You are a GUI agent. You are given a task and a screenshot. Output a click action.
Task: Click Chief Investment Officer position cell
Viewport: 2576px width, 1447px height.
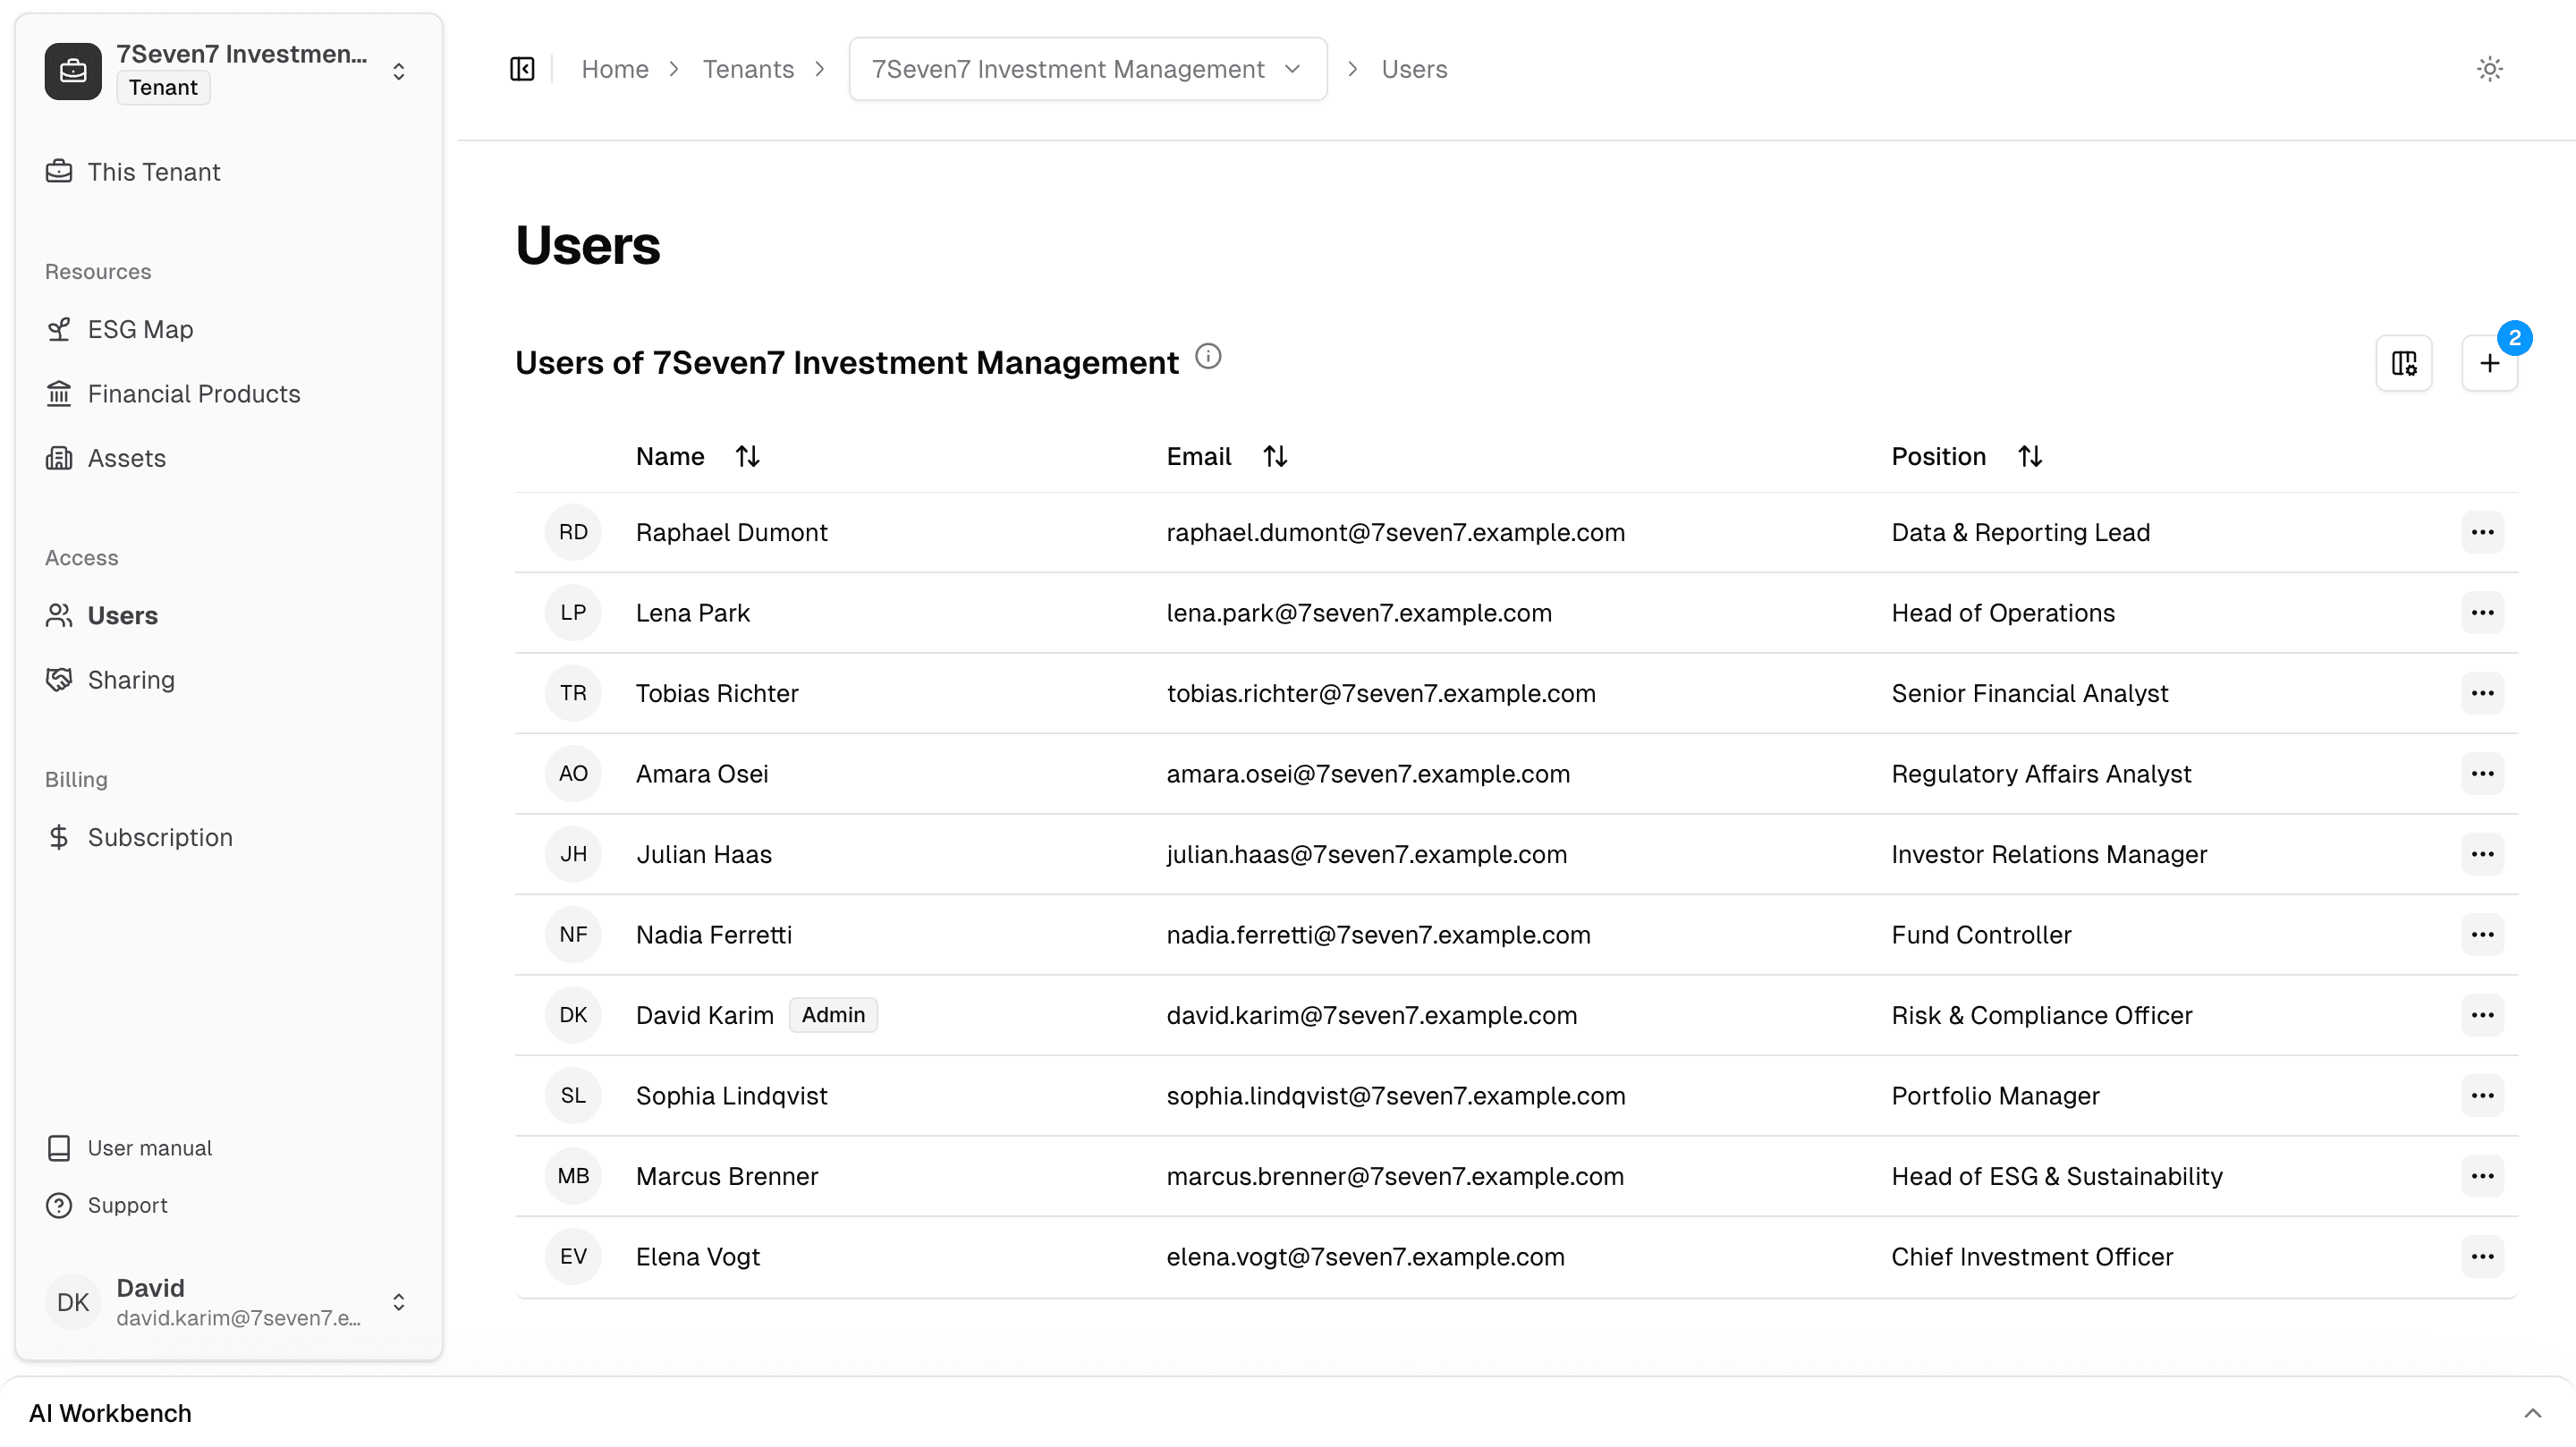[2032, 1257]
